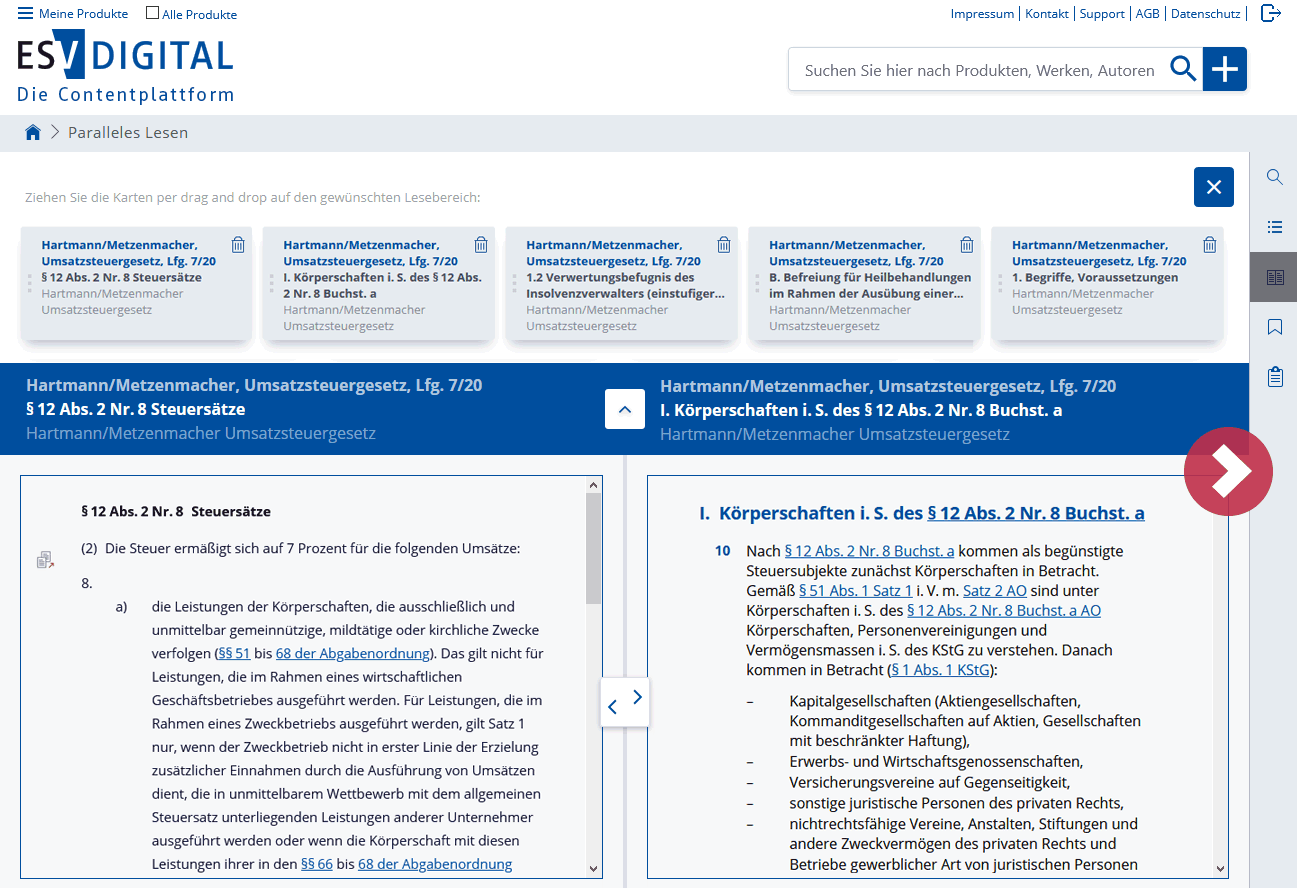Open the § 1 Abs. 1 KStG link
Screen dimensions: 1297x888
click(938, 670)
